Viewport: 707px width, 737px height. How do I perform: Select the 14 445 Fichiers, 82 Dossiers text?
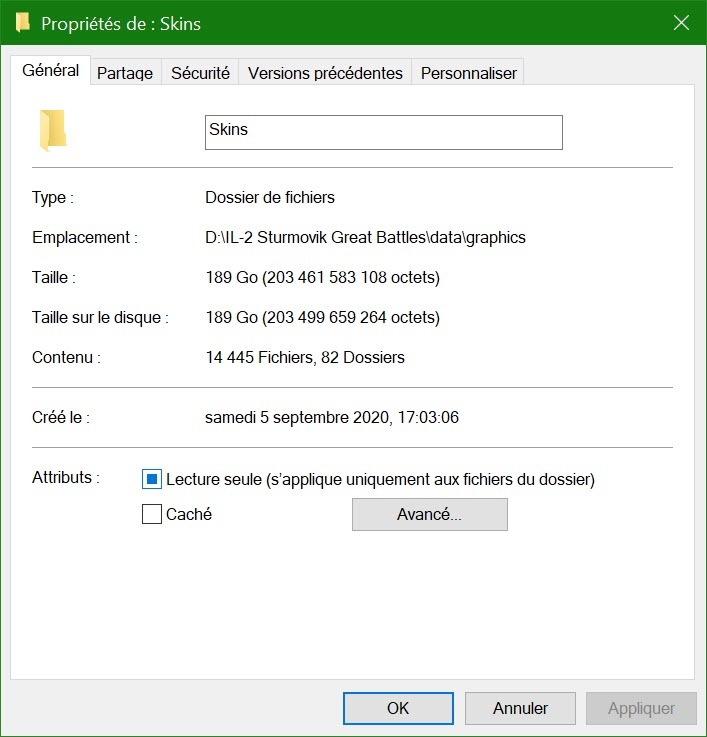(x=305, y=357)
